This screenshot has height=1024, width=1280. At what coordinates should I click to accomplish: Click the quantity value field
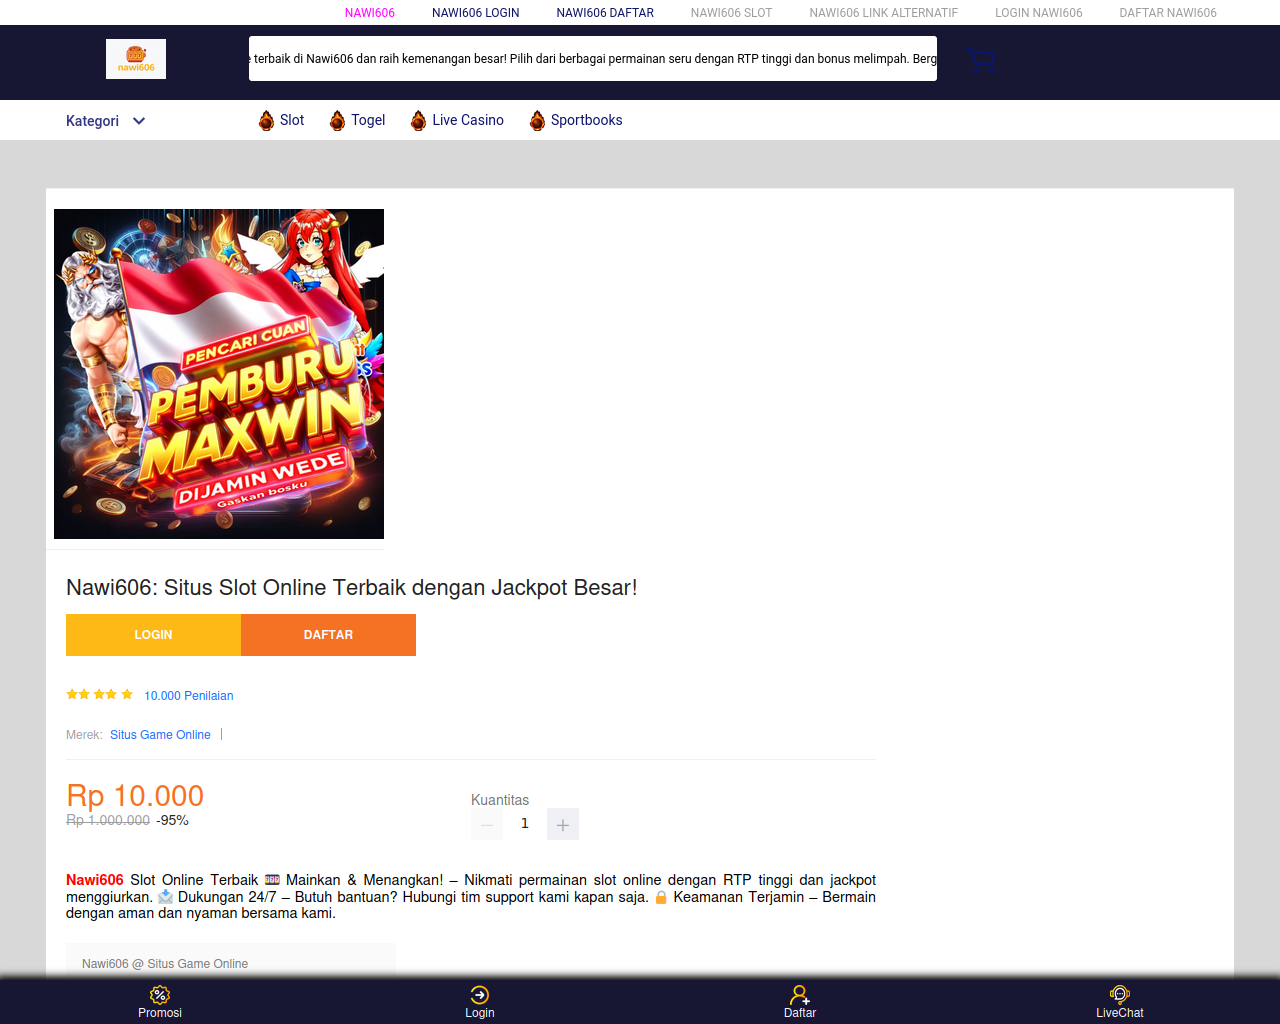(x=525, y=824)
